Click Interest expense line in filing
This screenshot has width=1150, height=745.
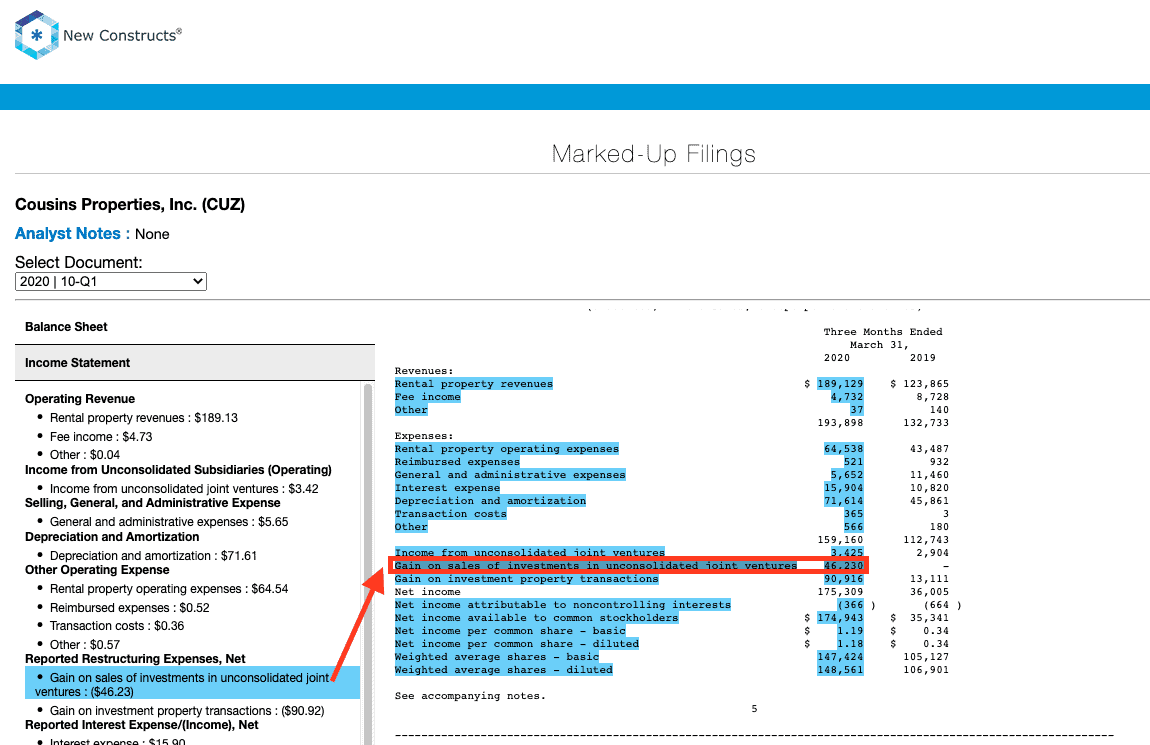tap(447, 488)
